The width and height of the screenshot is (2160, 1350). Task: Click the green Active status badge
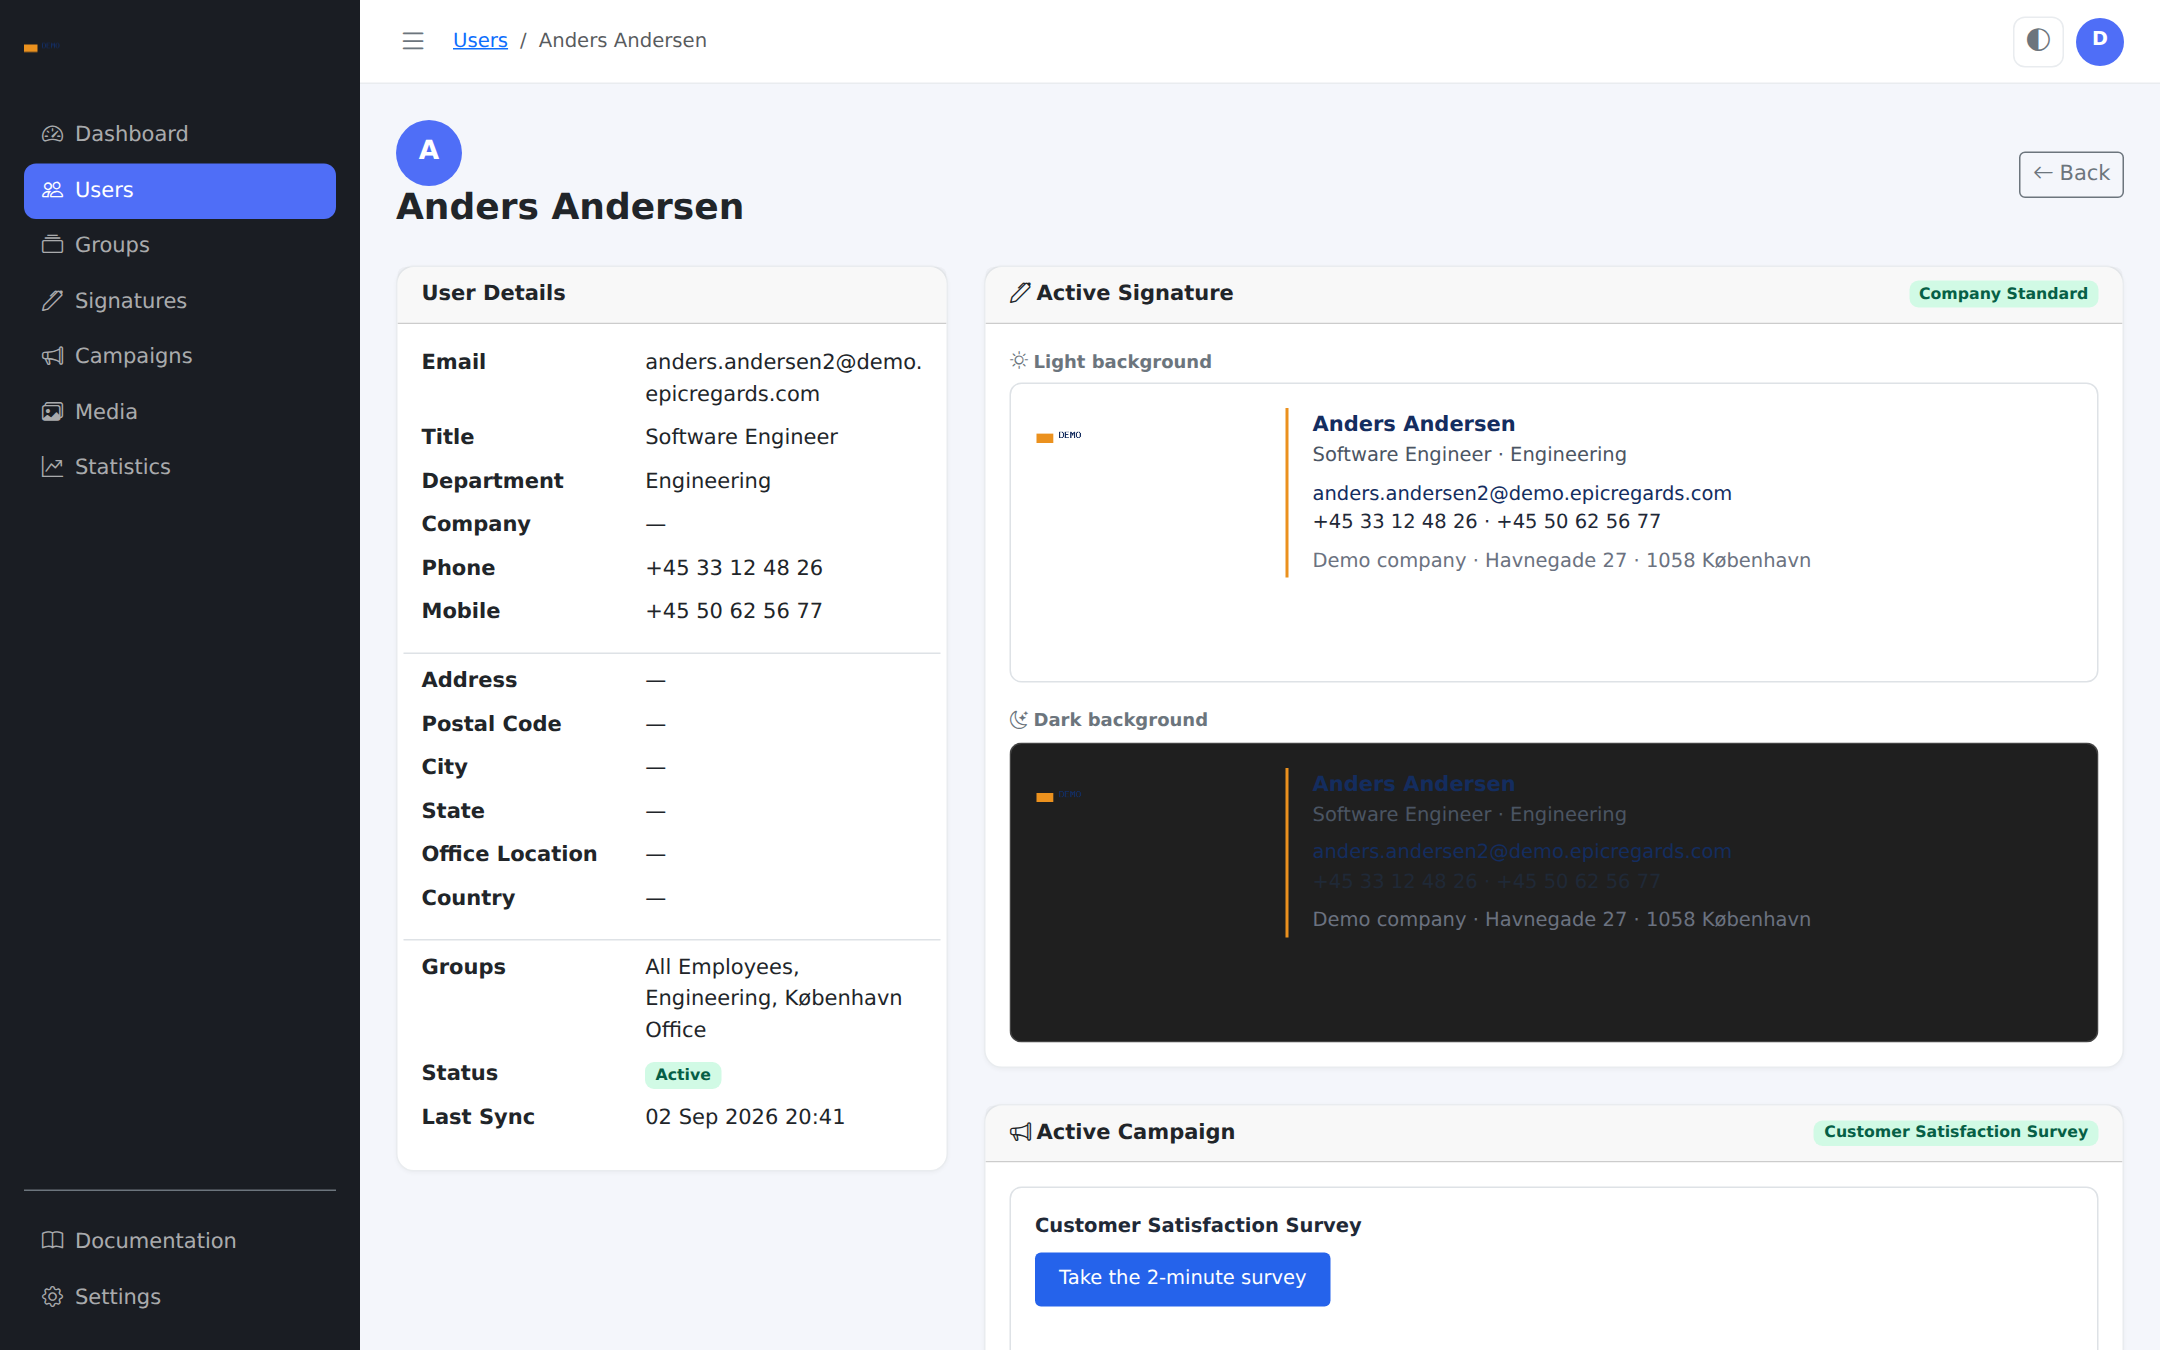(683, 1075)
